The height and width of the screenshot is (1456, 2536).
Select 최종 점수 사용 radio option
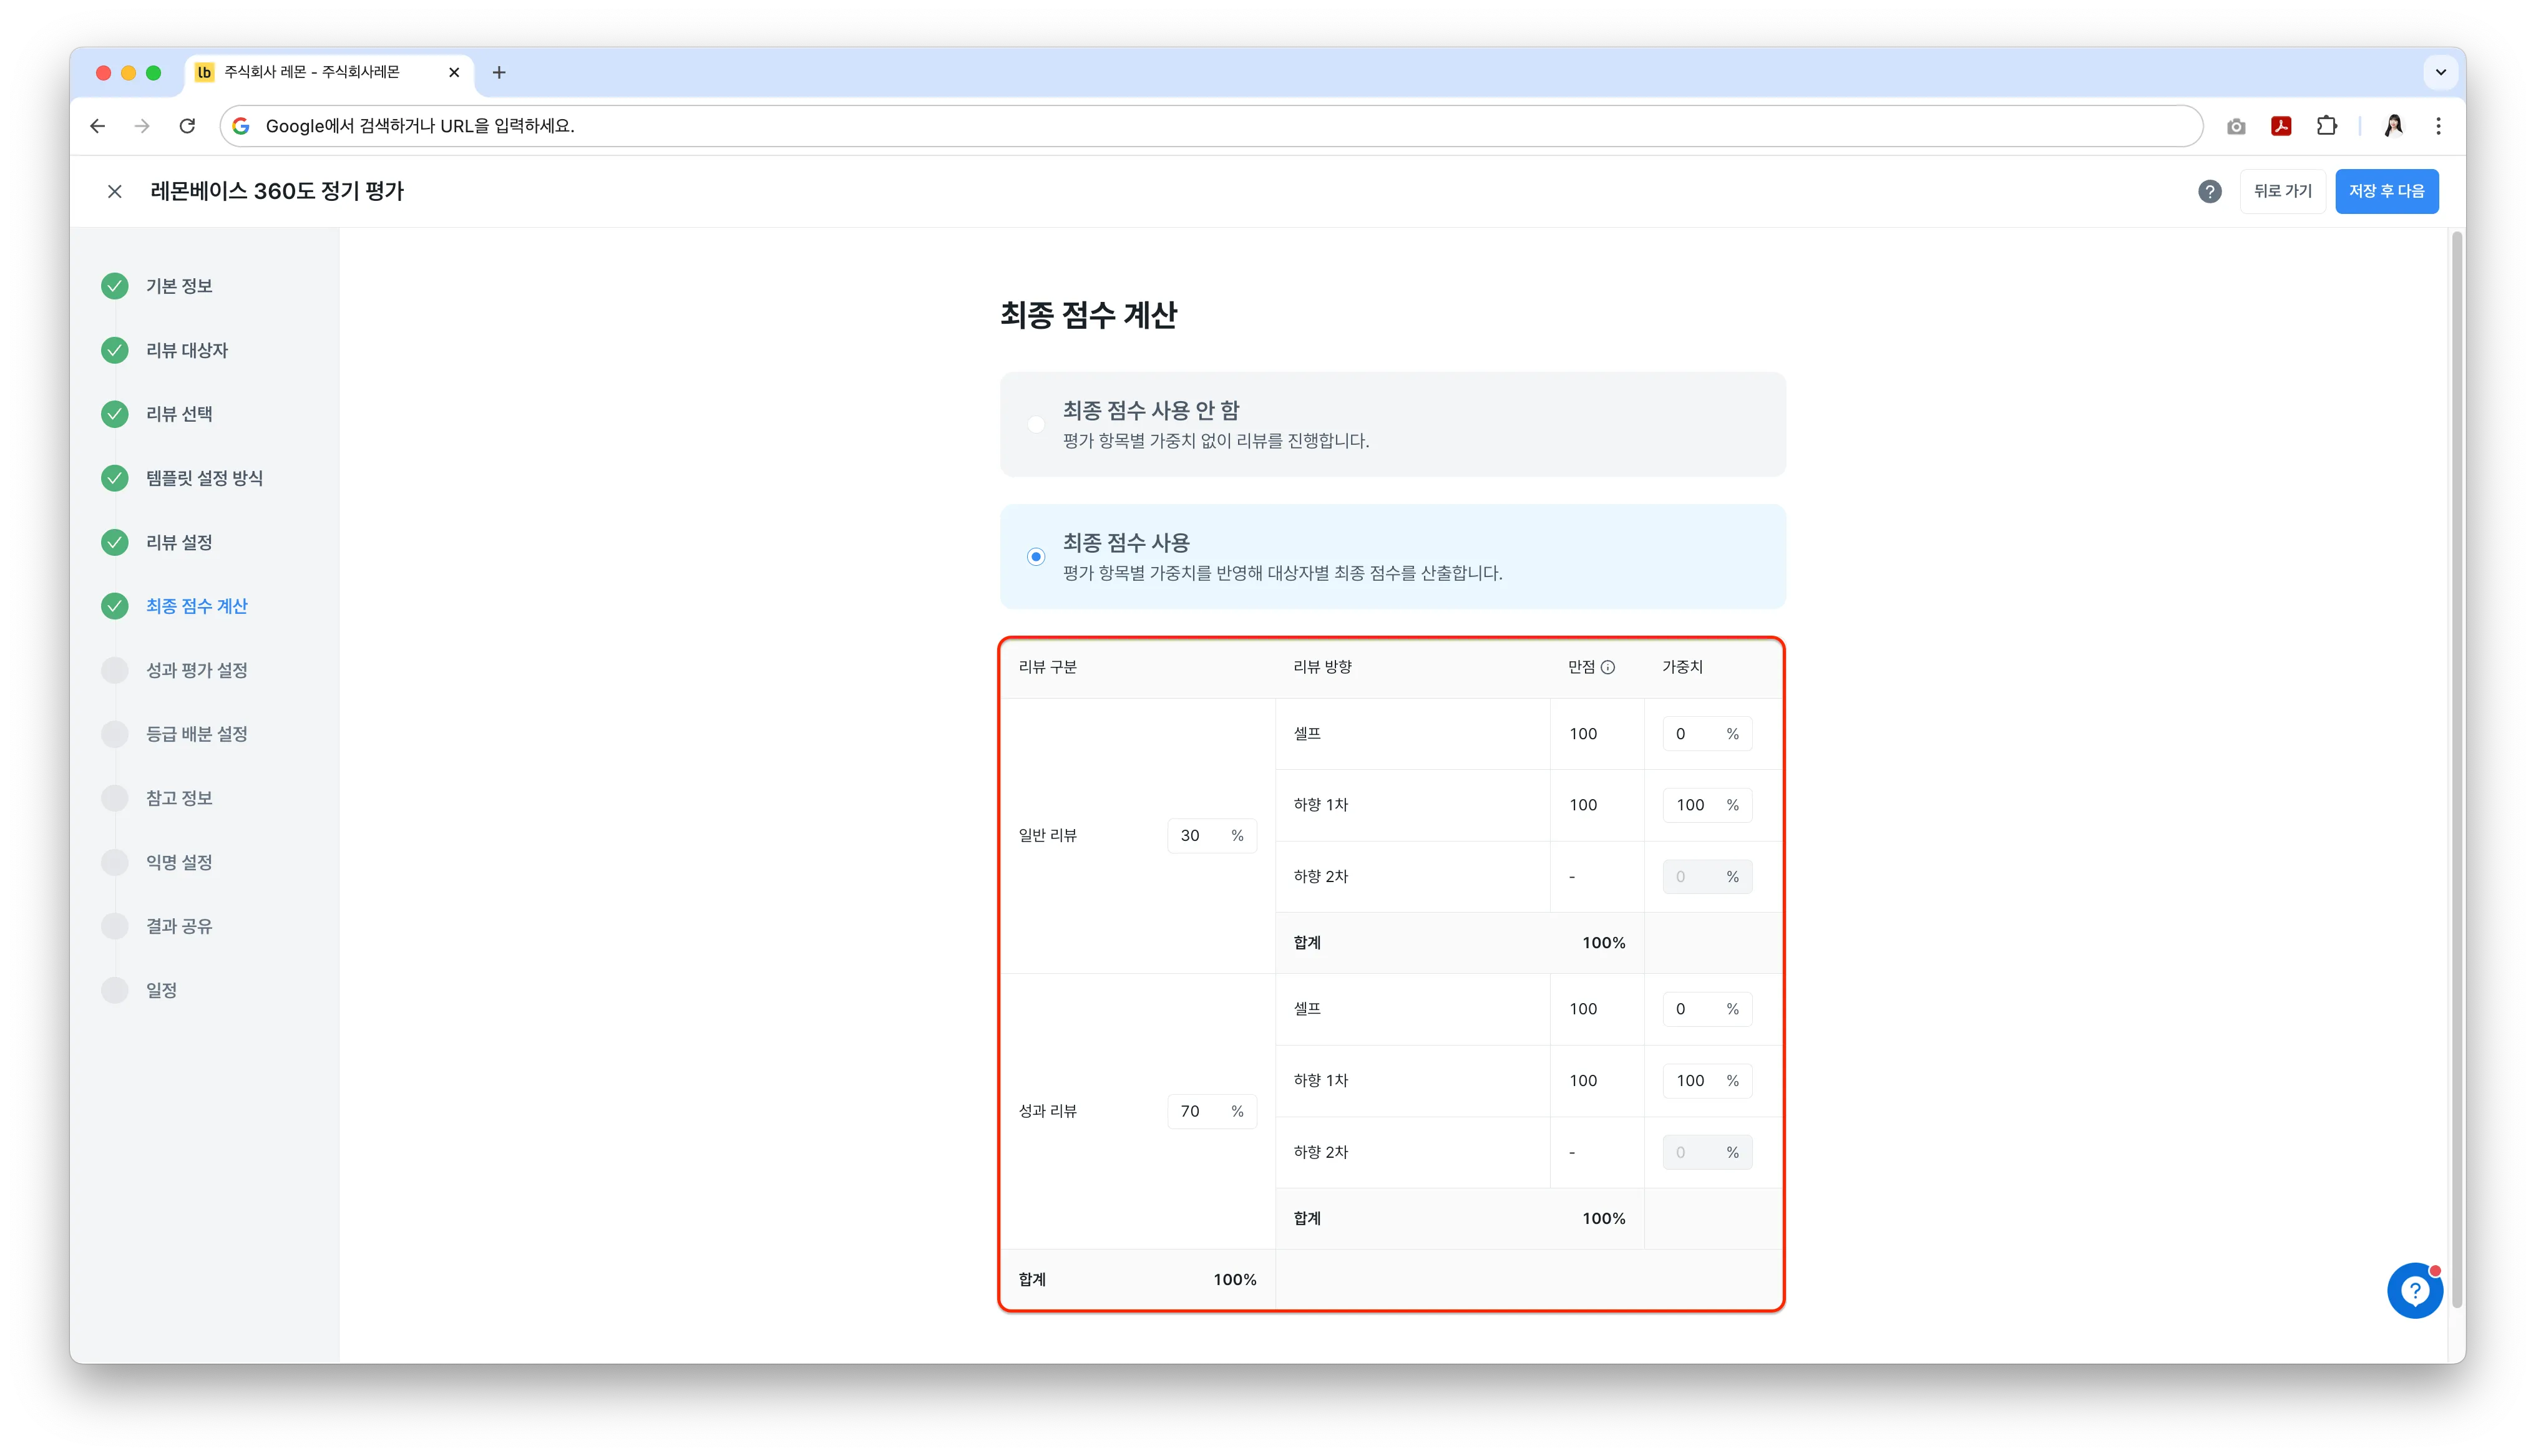pyautogui.click(x=1036, y=557)
